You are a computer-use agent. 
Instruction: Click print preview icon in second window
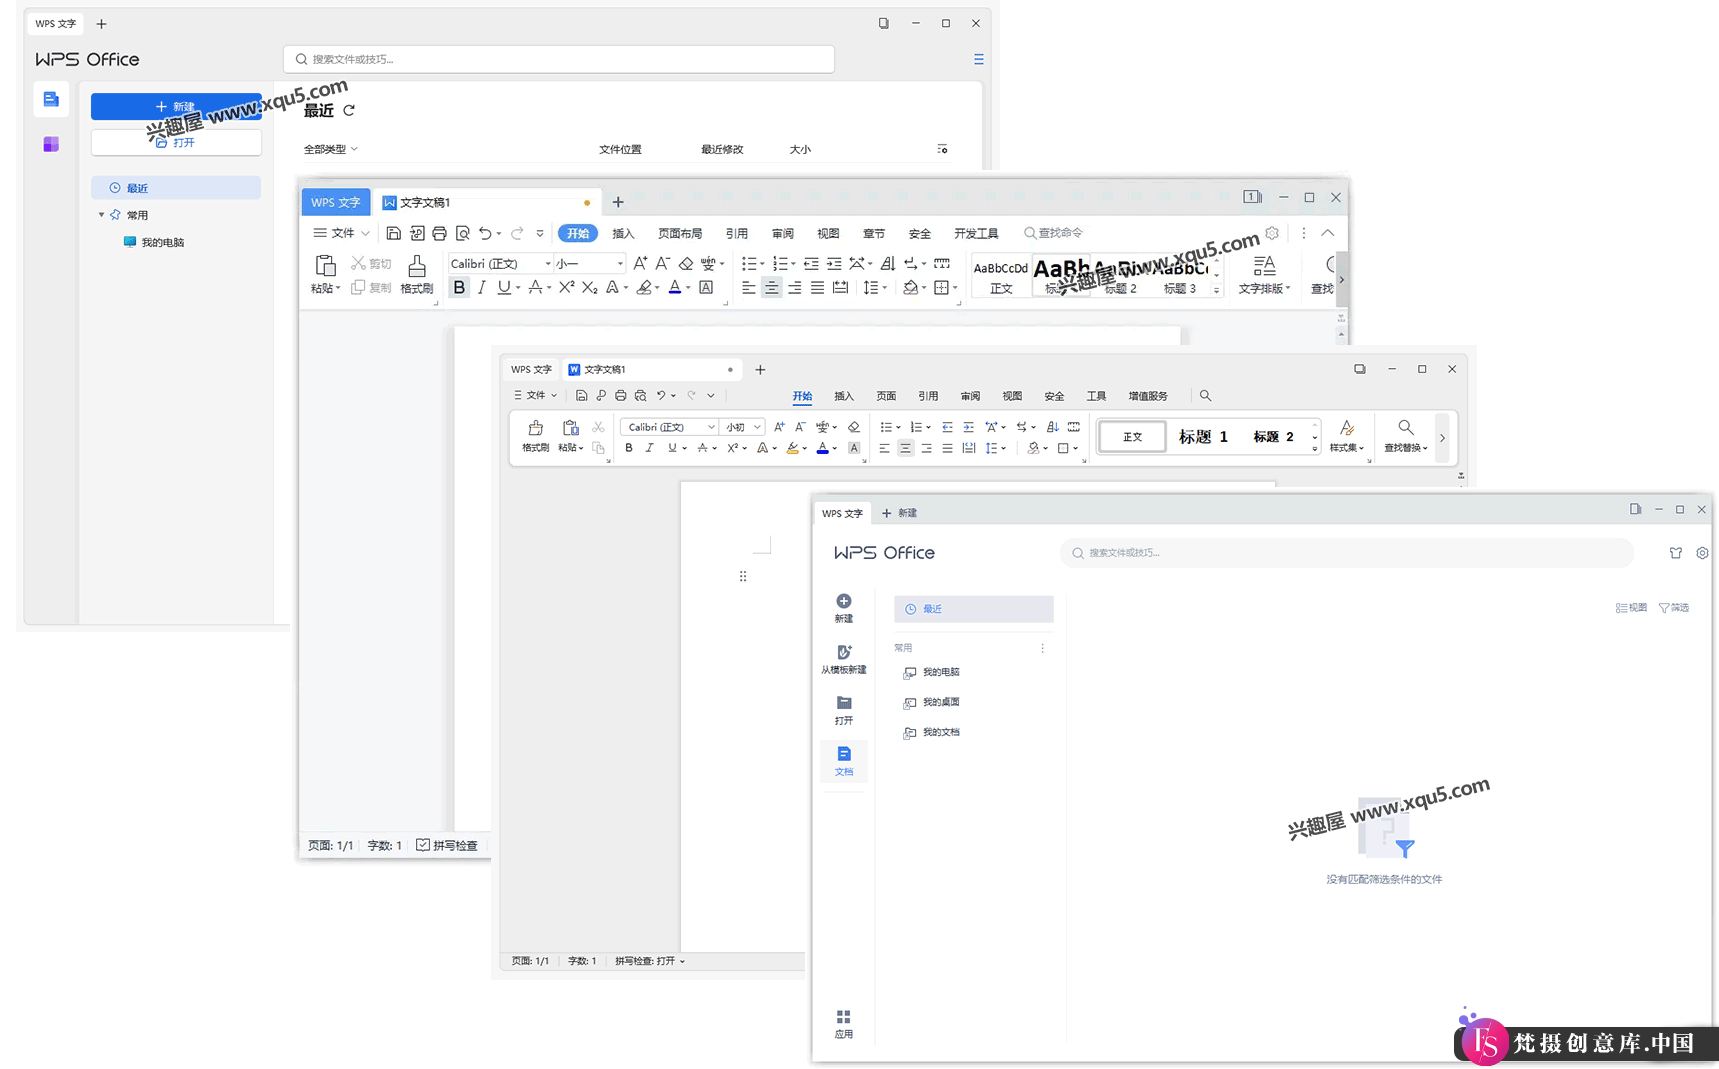[x=462, y=233]
